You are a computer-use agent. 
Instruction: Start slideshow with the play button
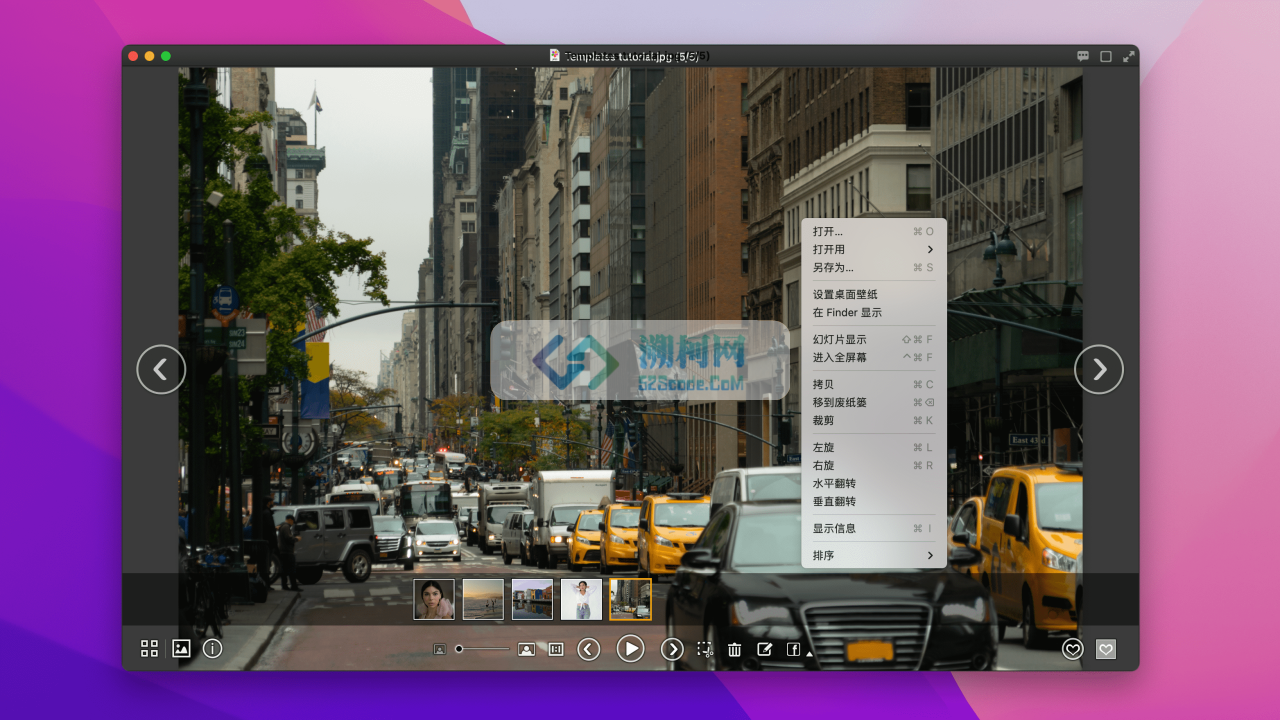(630, 649)
